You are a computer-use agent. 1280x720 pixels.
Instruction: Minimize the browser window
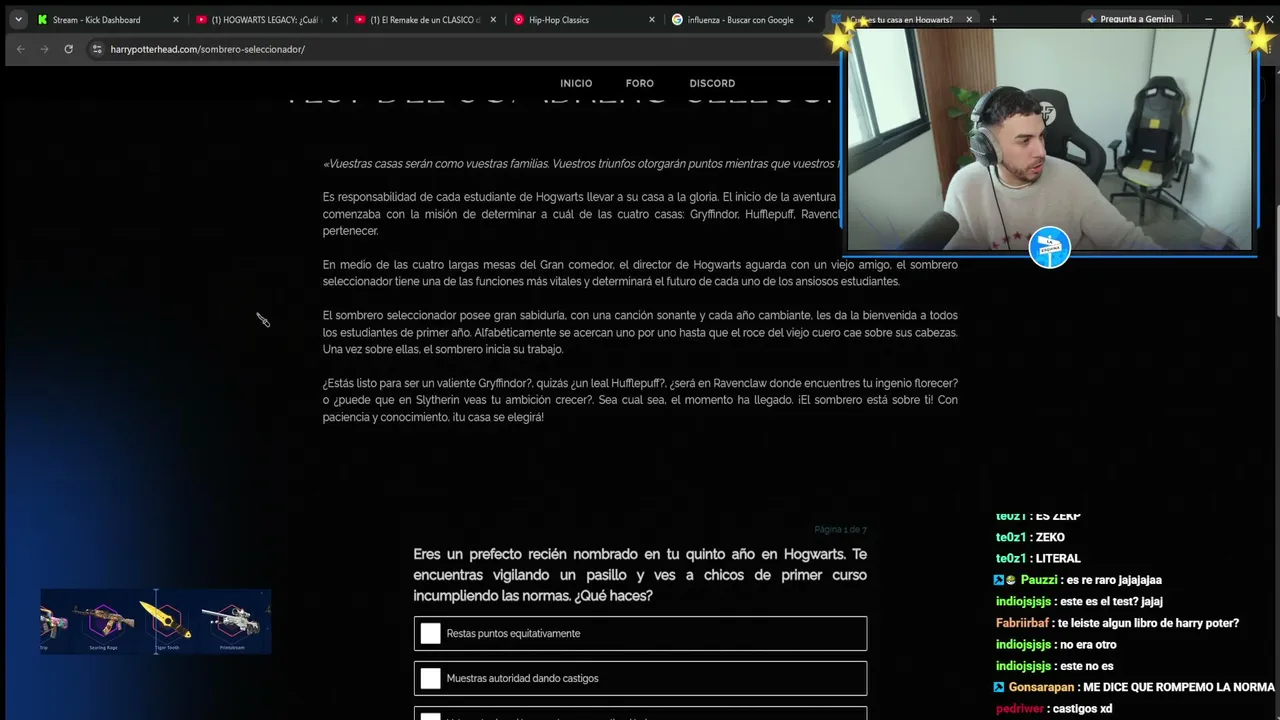click(1208, 19)
